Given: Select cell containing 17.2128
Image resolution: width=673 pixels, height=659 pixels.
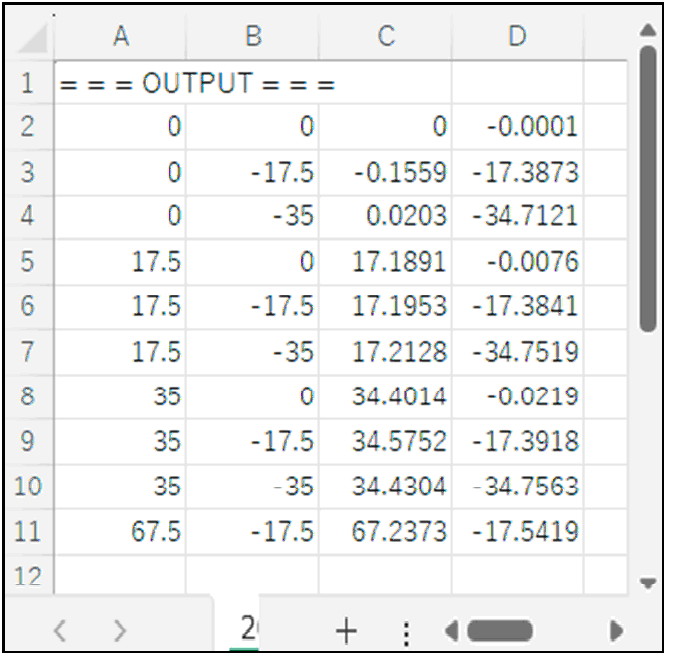Looking at the screenshot, I should coord(386,352).
